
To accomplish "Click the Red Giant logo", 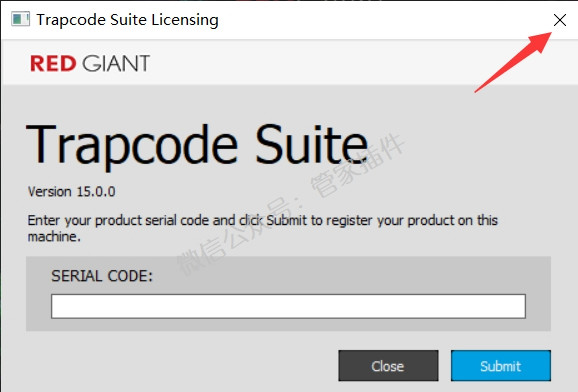I will (x=90, y=63).
